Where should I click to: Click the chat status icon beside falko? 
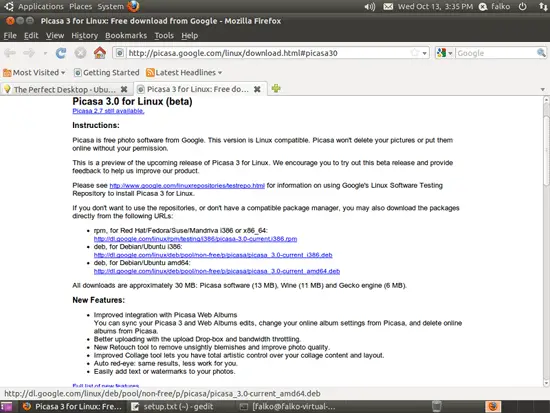pyautogui.click(x=483, y=7)
